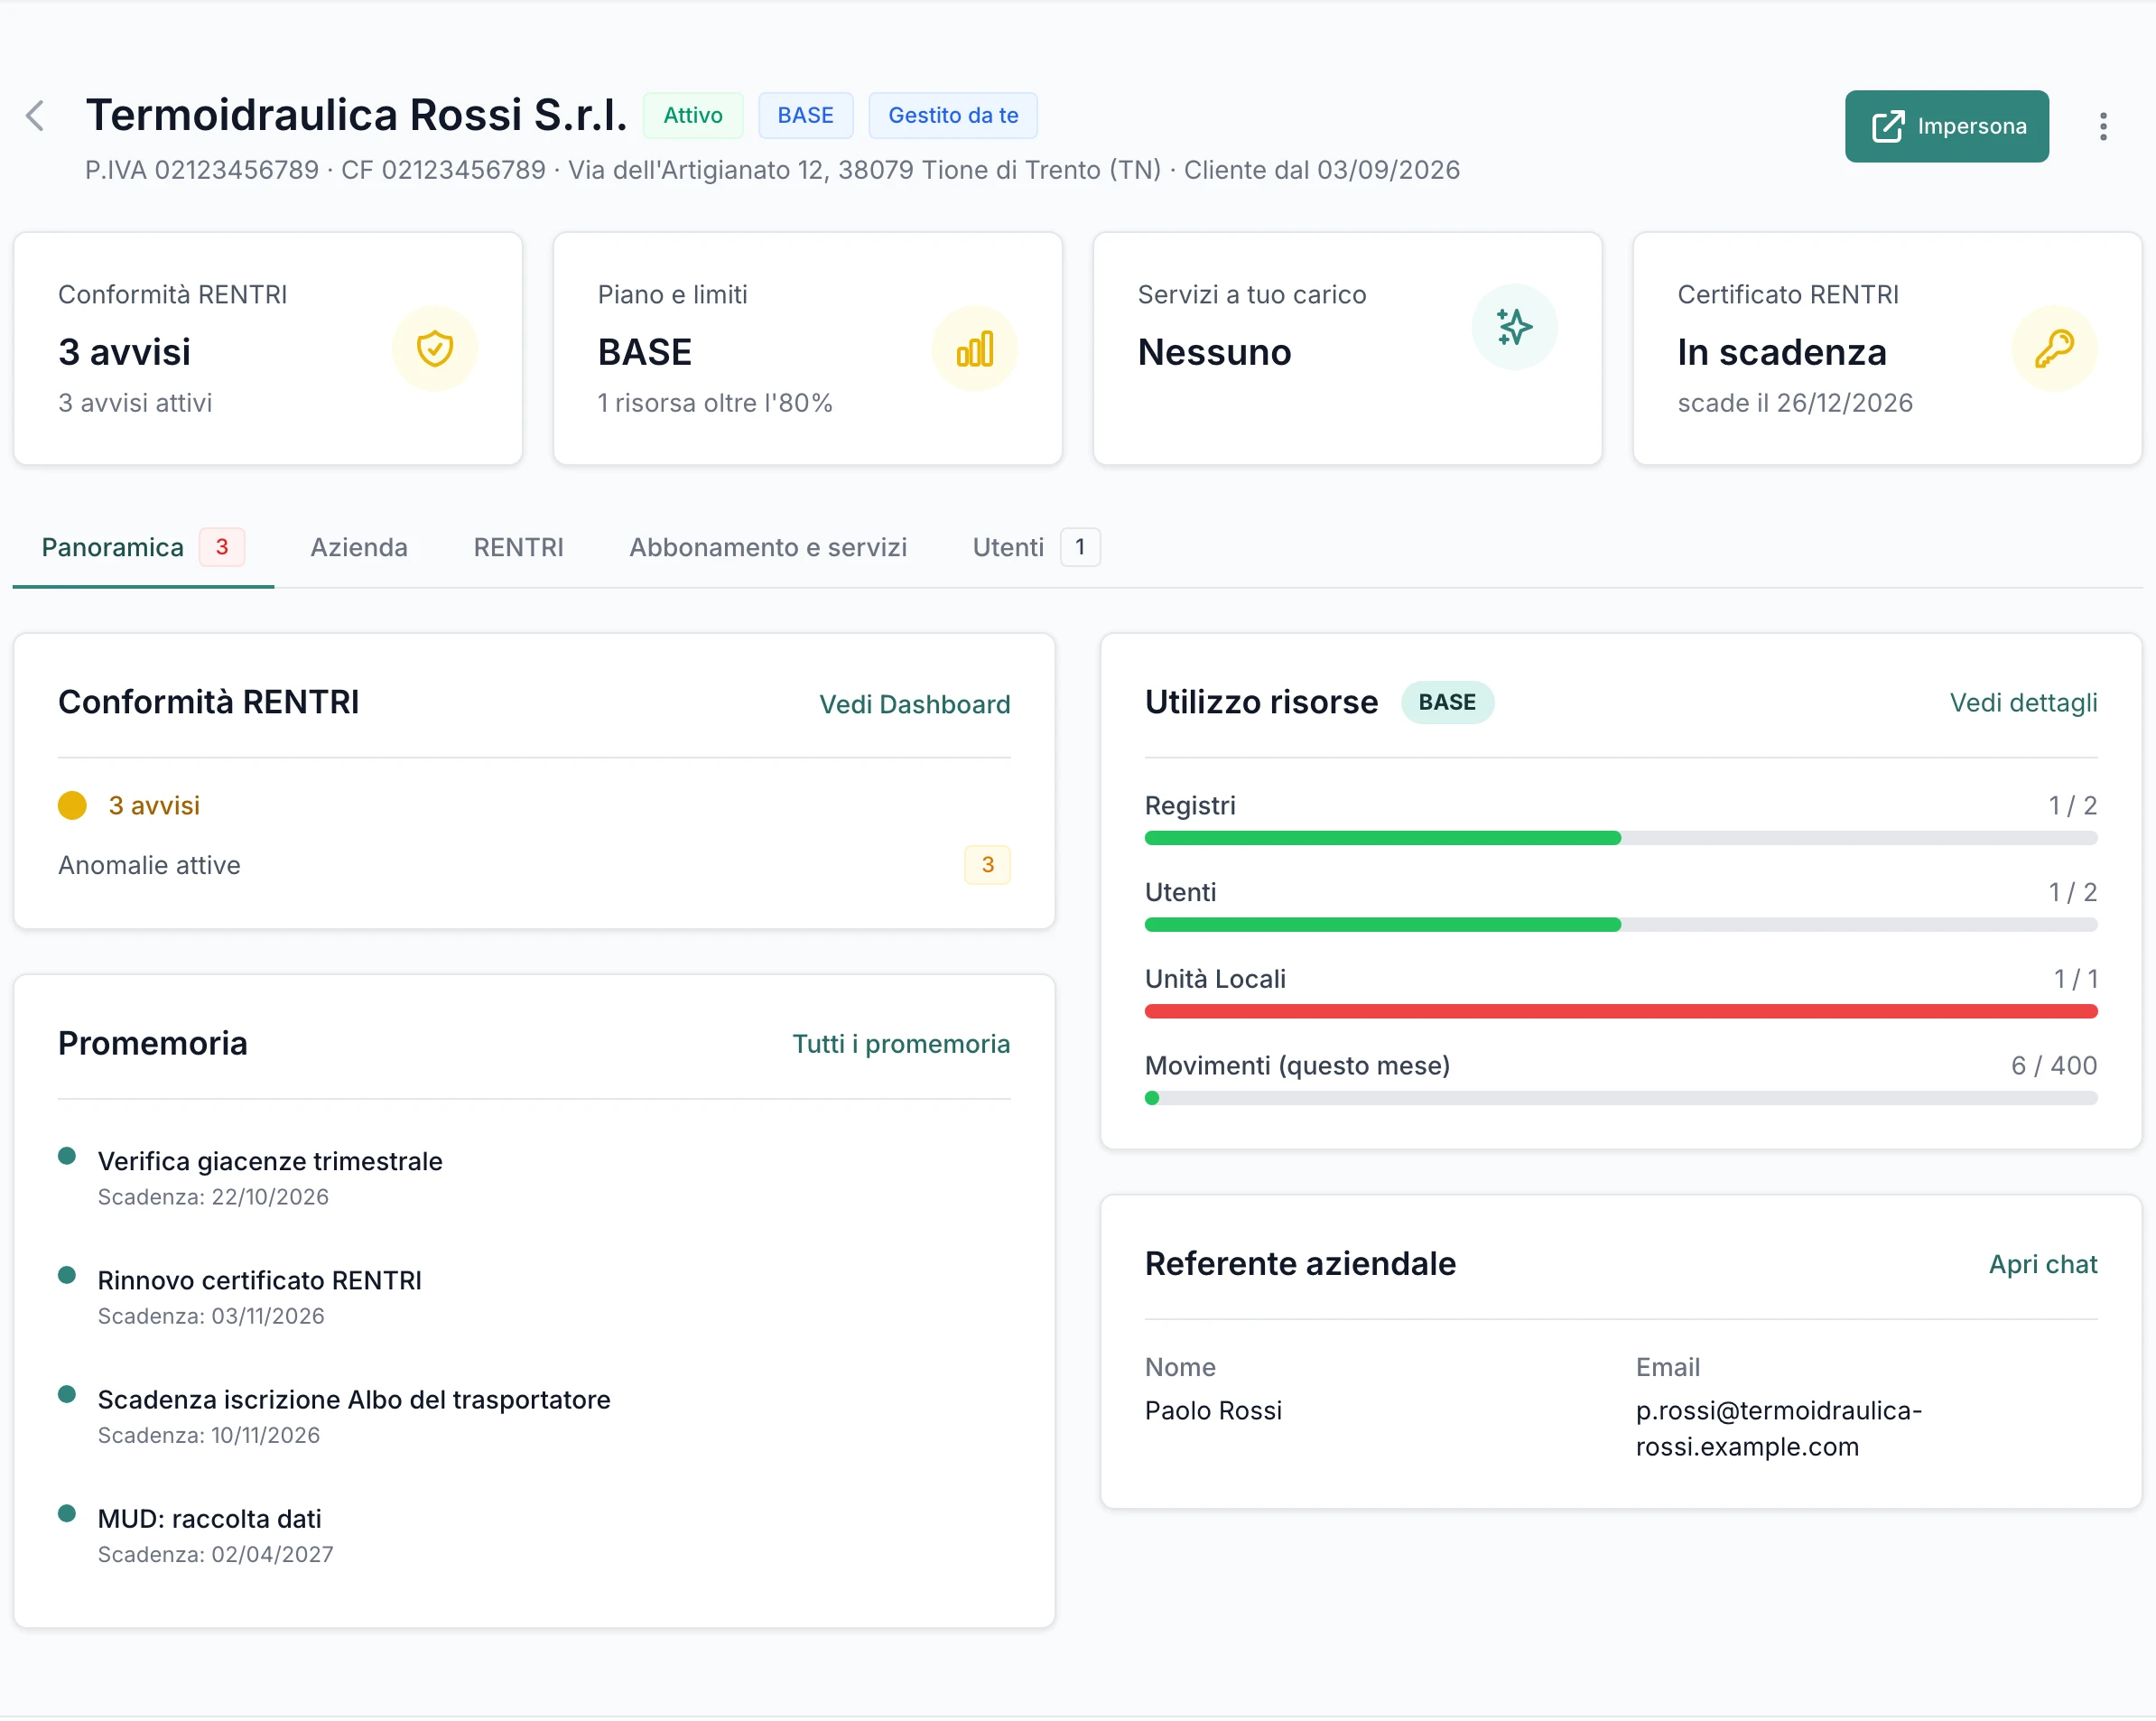Viewport: 2156px width, 1721px height.
Task: Open the Tutti i promemoria link
Action: click(901, 1045)
